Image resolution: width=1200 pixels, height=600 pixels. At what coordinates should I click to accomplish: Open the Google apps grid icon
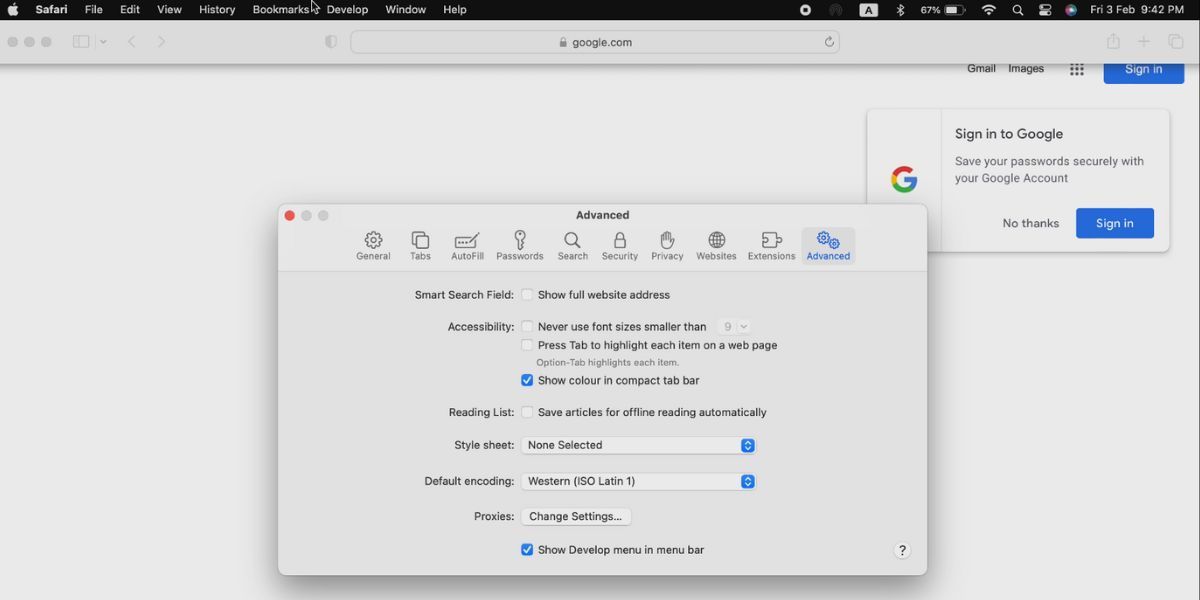1077,69
